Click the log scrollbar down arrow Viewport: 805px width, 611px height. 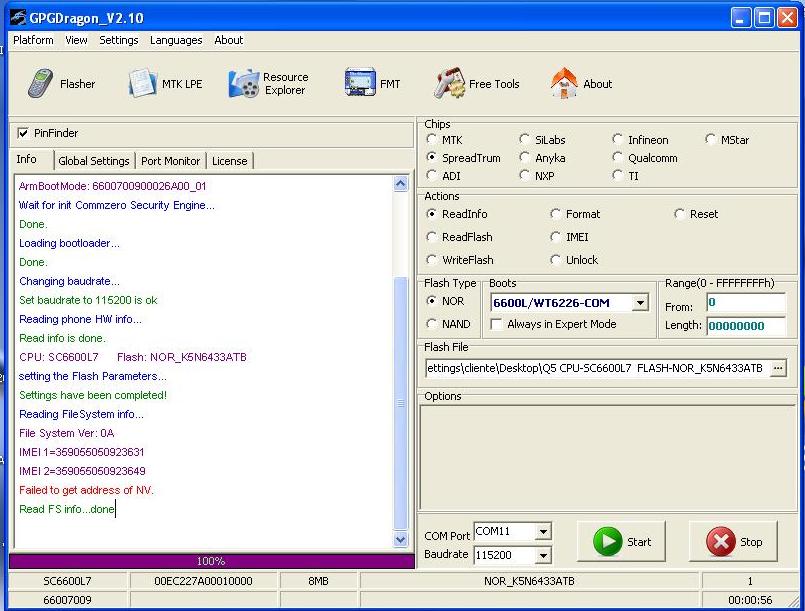(400, 539)
